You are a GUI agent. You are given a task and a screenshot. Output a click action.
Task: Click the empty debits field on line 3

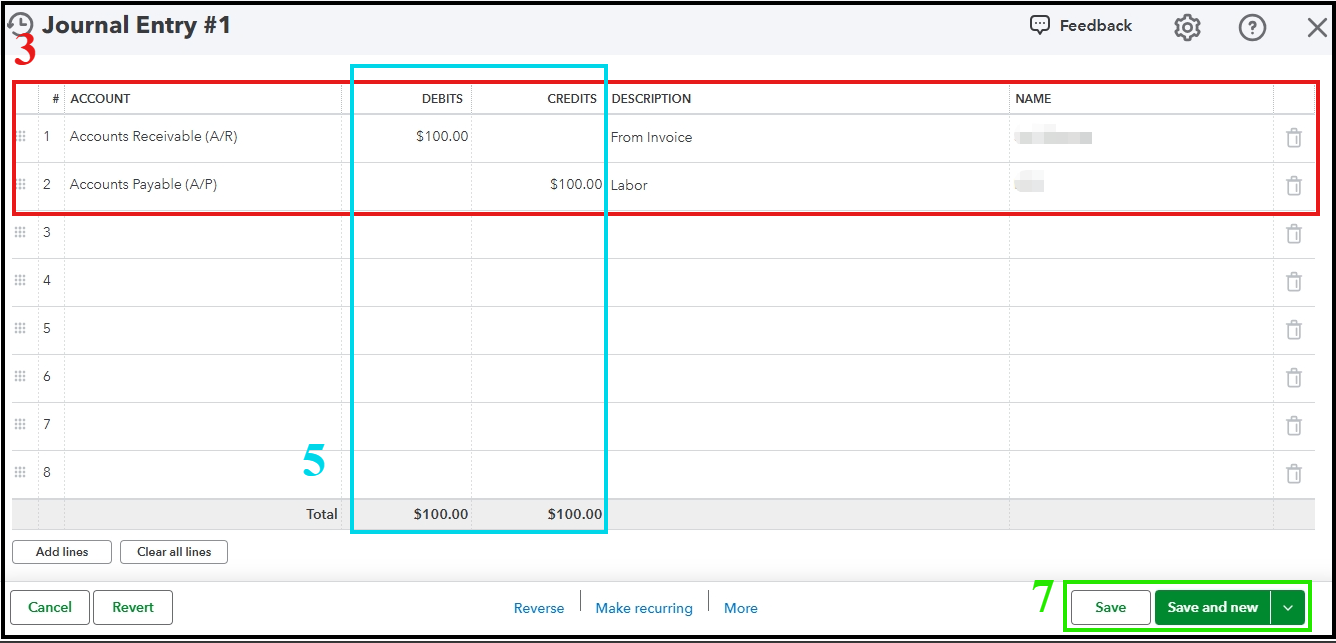408,233
